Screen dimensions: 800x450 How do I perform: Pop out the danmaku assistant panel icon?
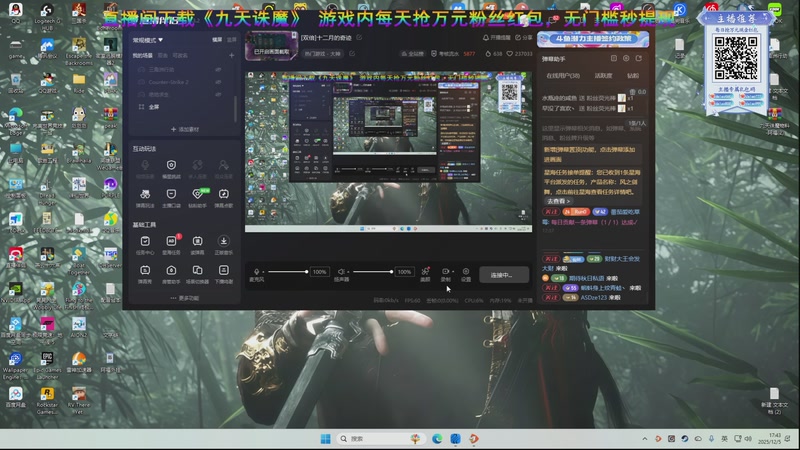point(638,59)
